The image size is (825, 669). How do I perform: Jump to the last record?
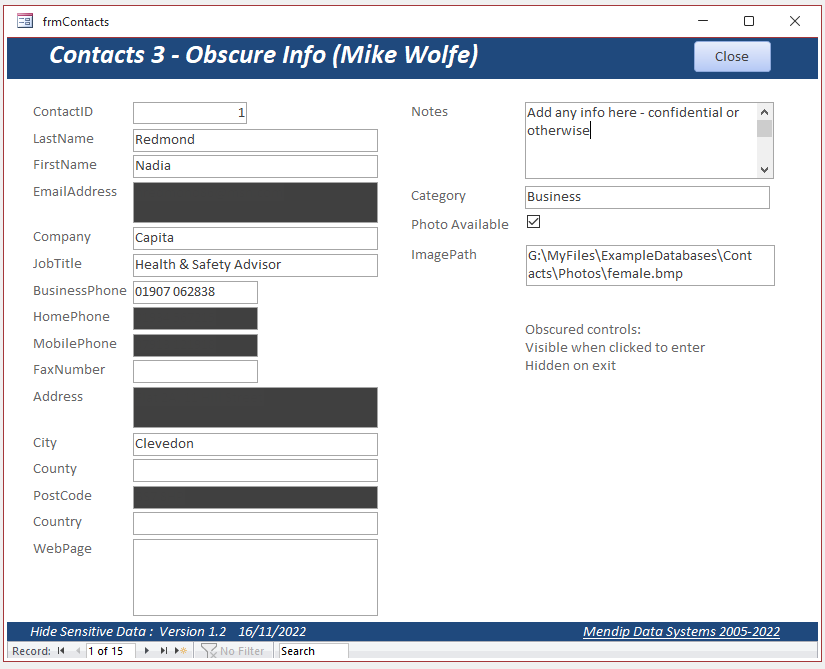pyautogui.click(x=164, y=651)
